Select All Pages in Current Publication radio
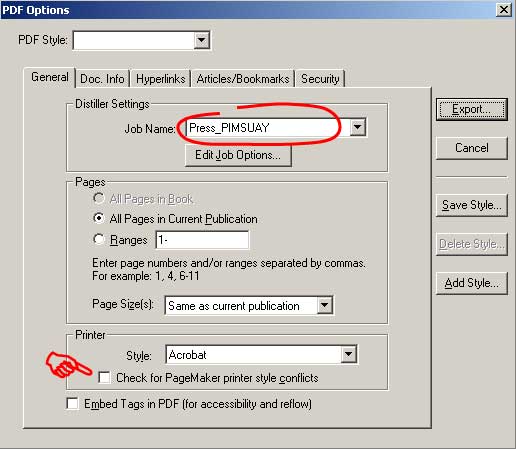This screenshot has height=449, width=516. (99, 218)
